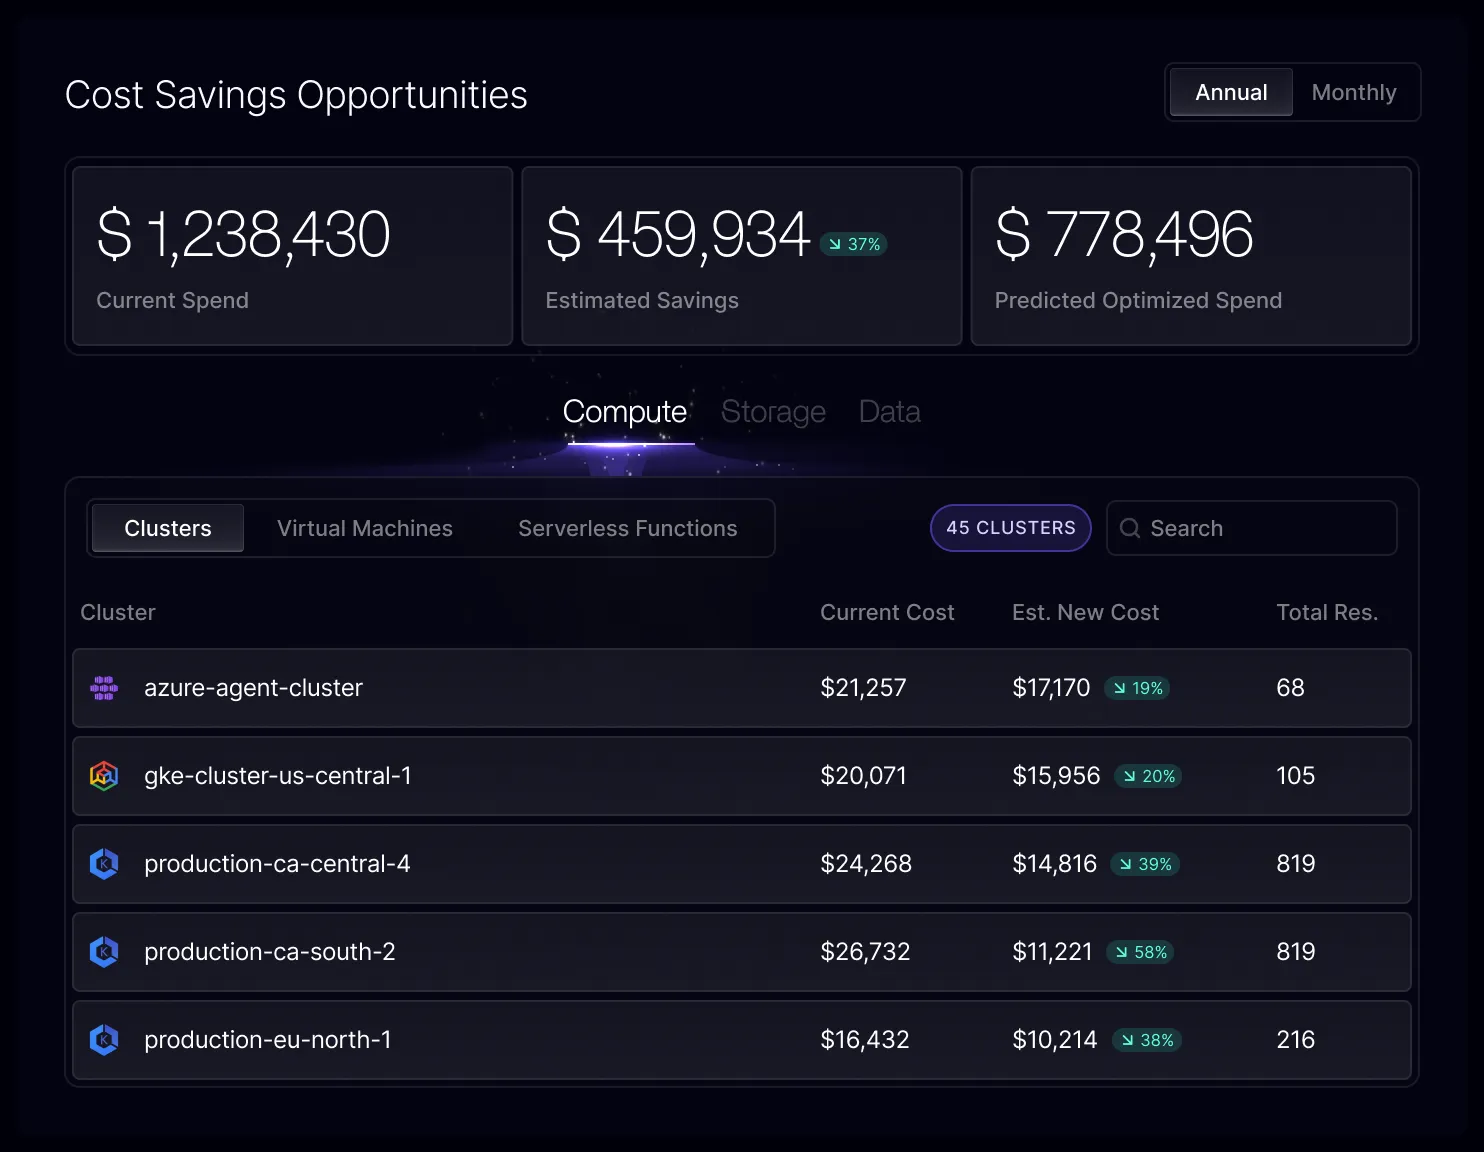Click the production-ca-central-4 Kubernetes icon
The image size is (1484, 1152).
[x=104, y=864]
